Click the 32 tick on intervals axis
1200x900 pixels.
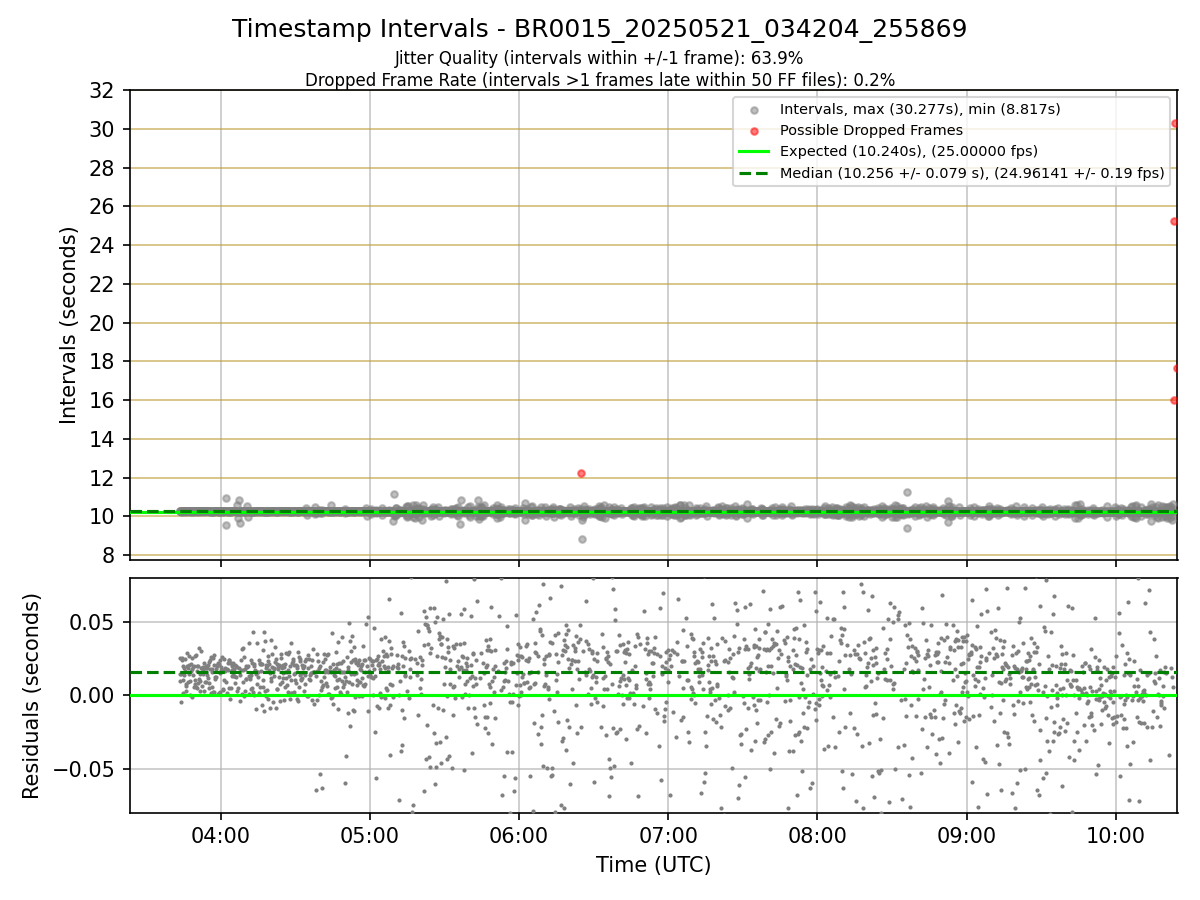tap(101, 91)
